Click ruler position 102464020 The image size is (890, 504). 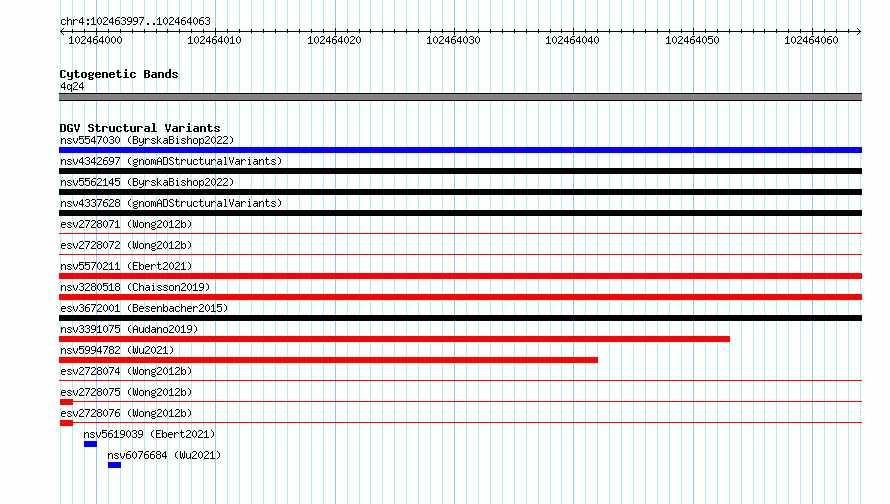(334, 40)
